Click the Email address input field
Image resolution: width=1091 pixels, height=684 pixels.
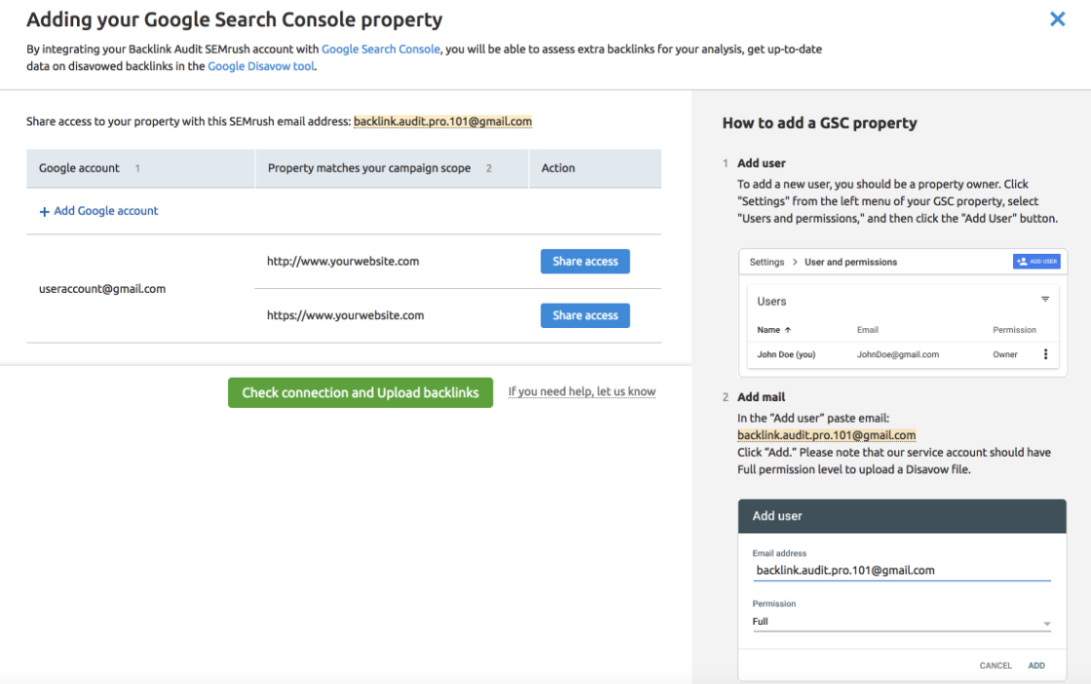900,569
